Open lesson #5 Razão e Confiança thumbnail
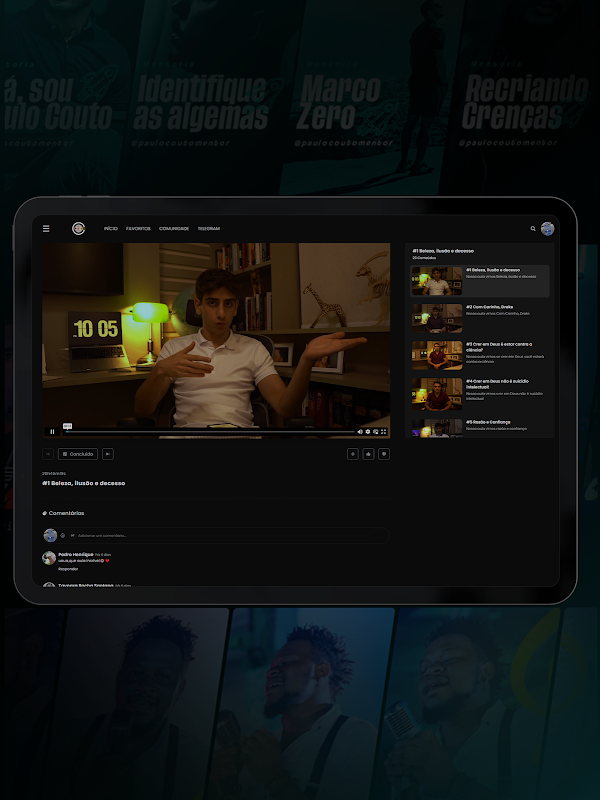This screenshot has height=800, width=600. tap(437, 428)
